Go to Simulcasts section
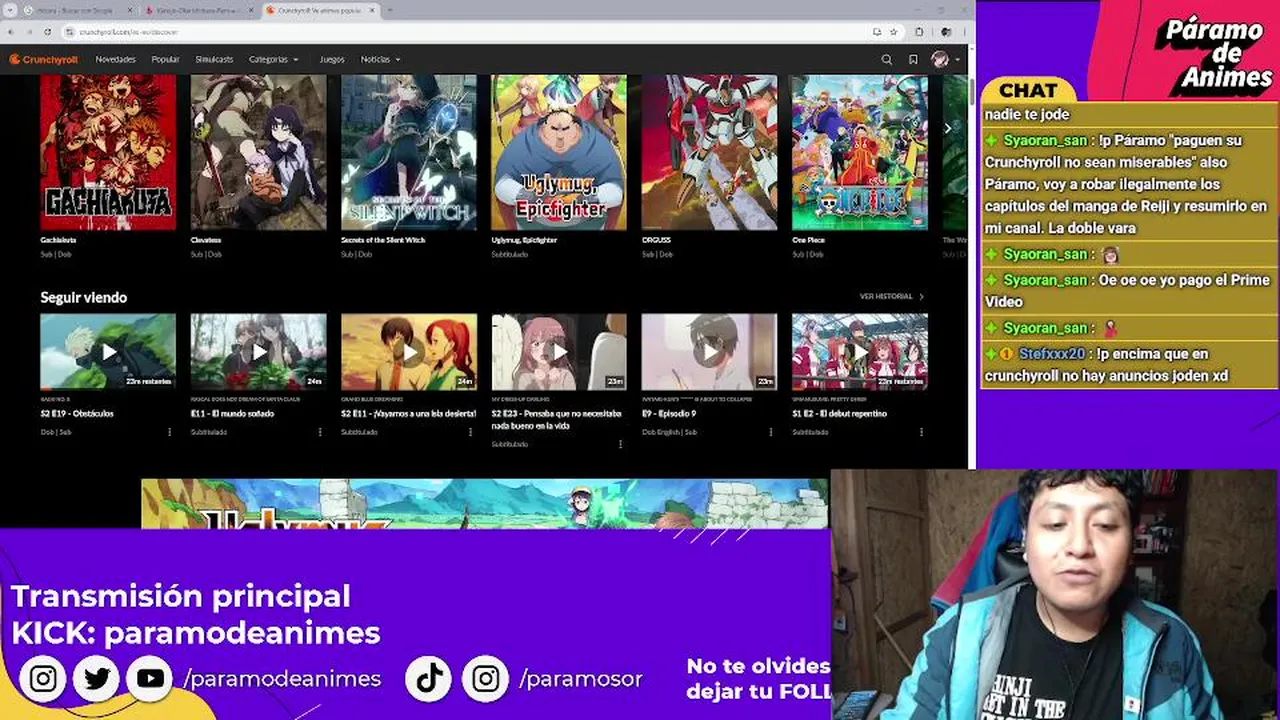The width and height of the screenshot is (1280, 720). [x=214, y=59]
